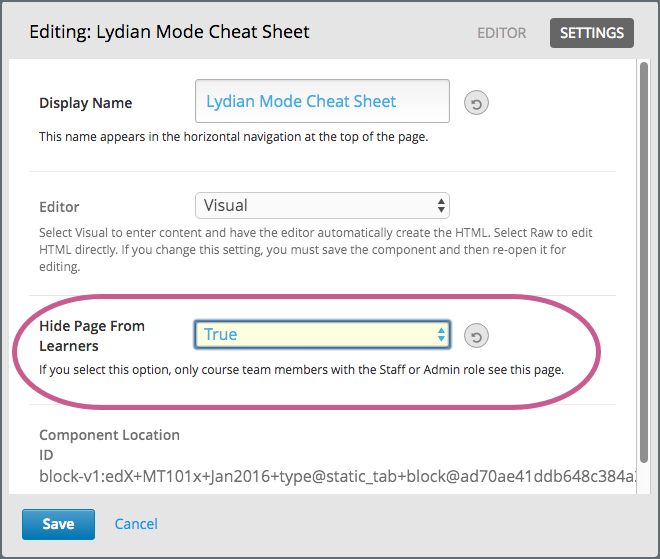Image resolution: width=660 pixels, height=559 pixels.
Task: Open the Editor dropdown showing Visual
Action: tap(322, 206)
